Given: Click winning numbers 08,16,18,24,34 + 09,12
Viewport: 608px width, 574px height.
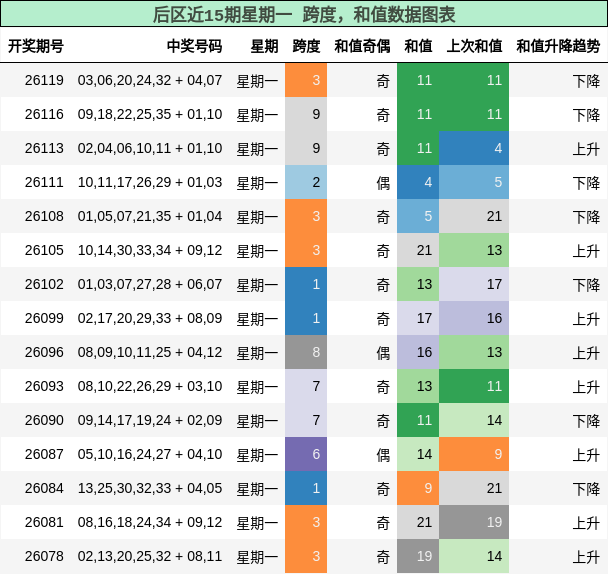Looking at the screenshot, I should [150, 522].
